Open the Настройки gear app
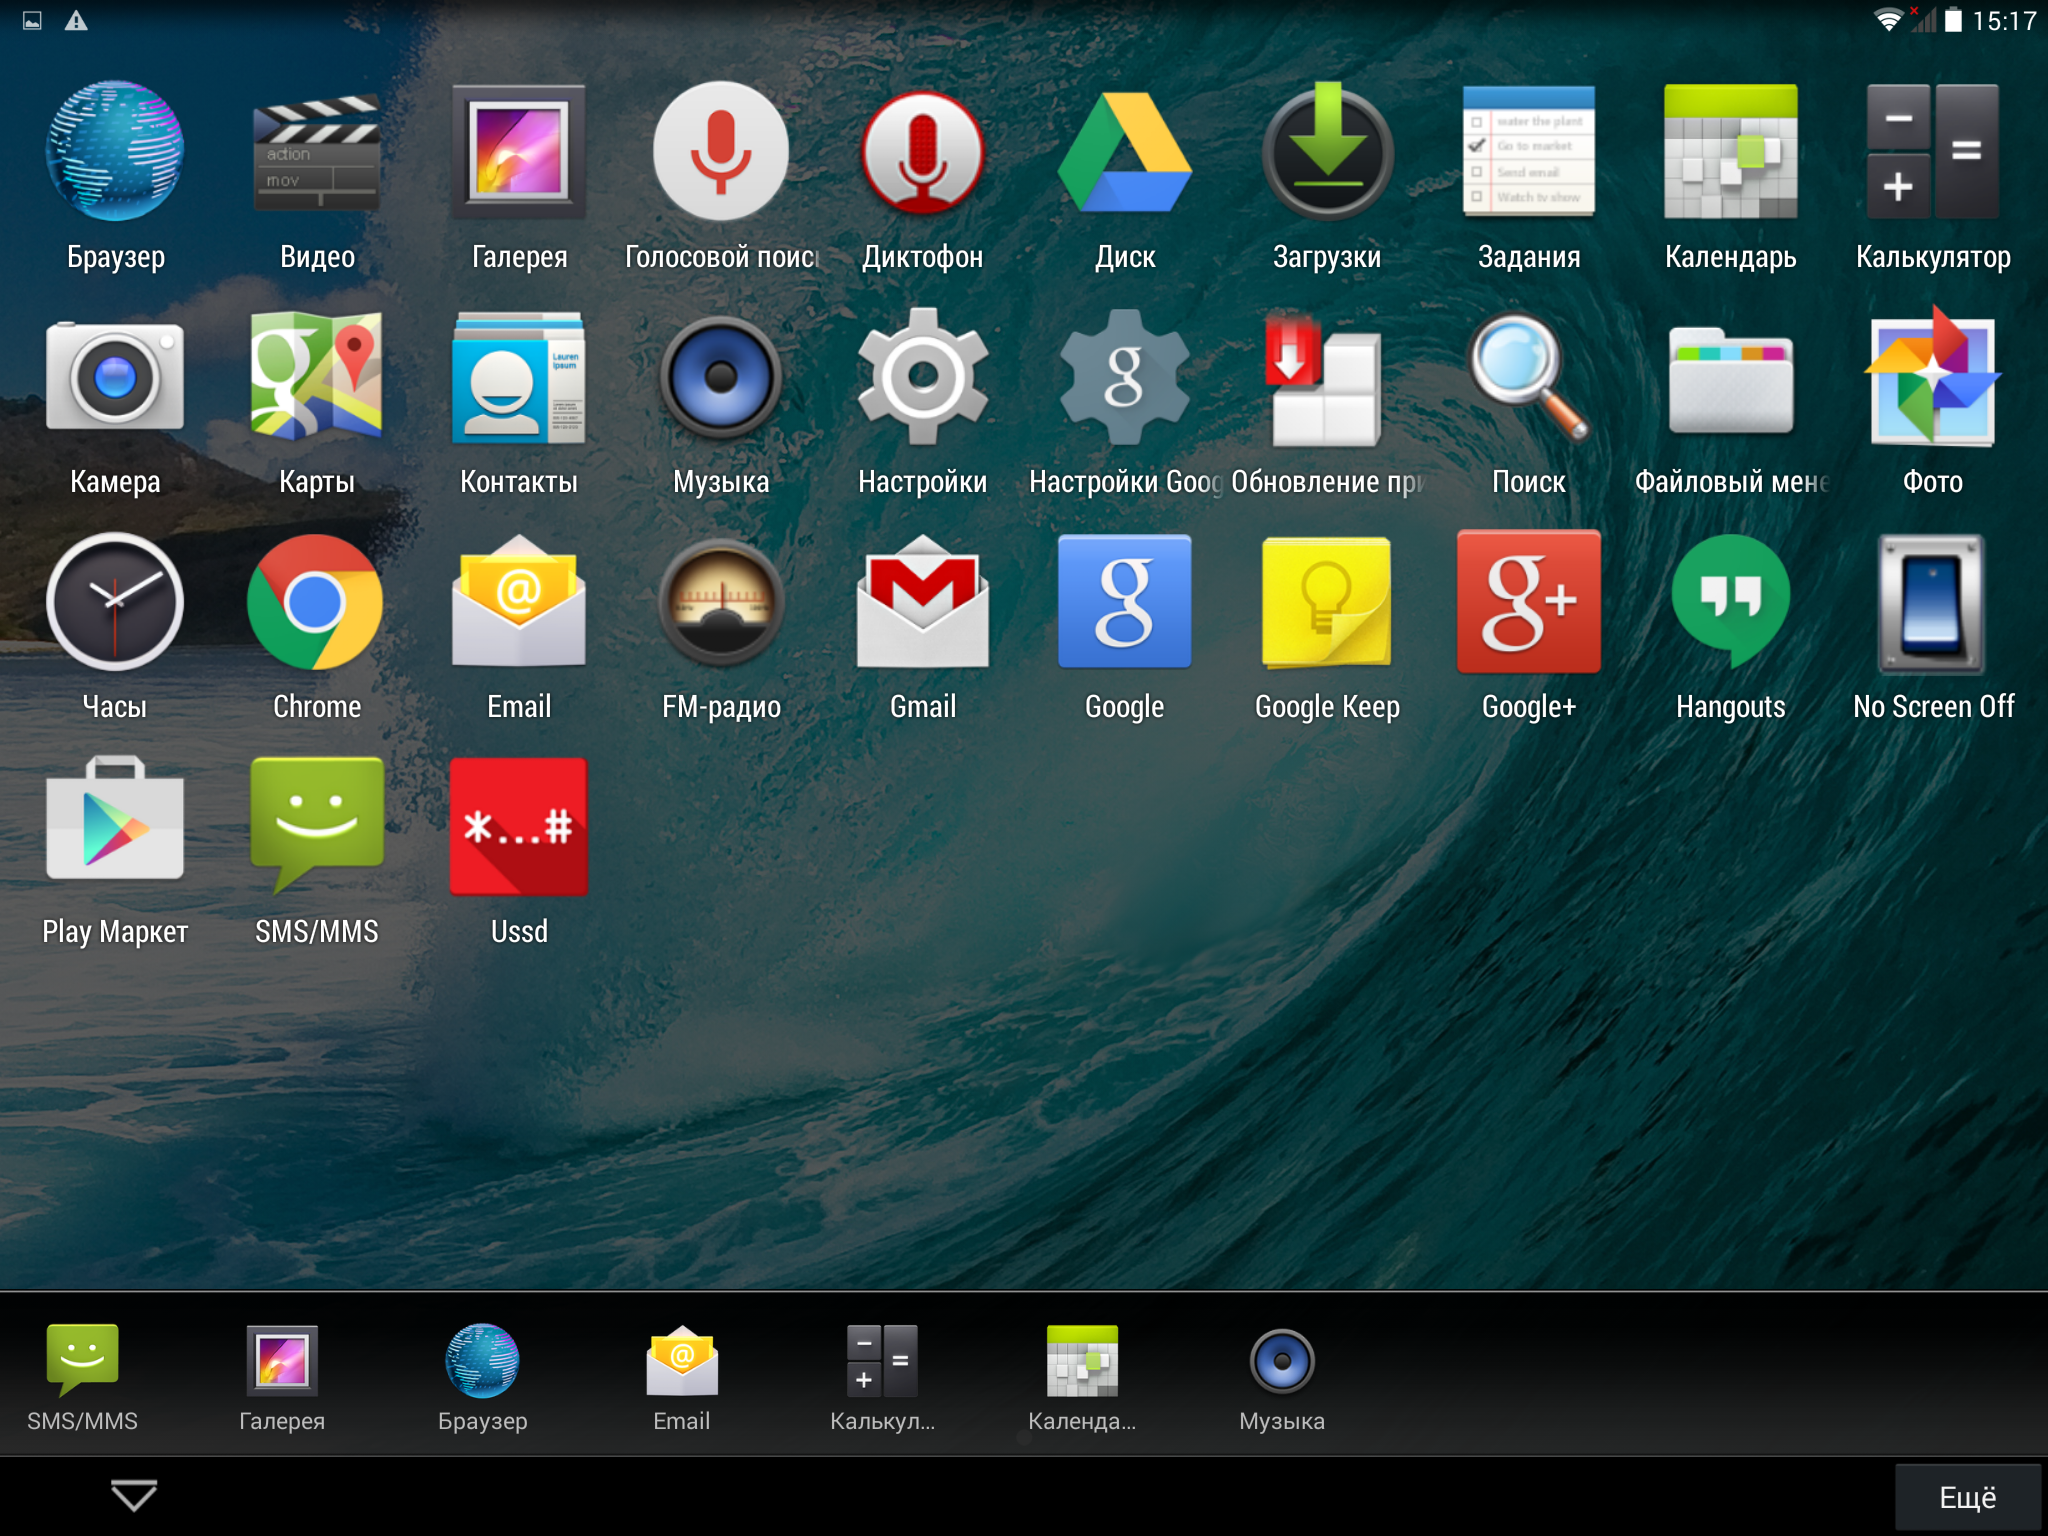Screen dimensions: 2048x1536 click(923, 402)
